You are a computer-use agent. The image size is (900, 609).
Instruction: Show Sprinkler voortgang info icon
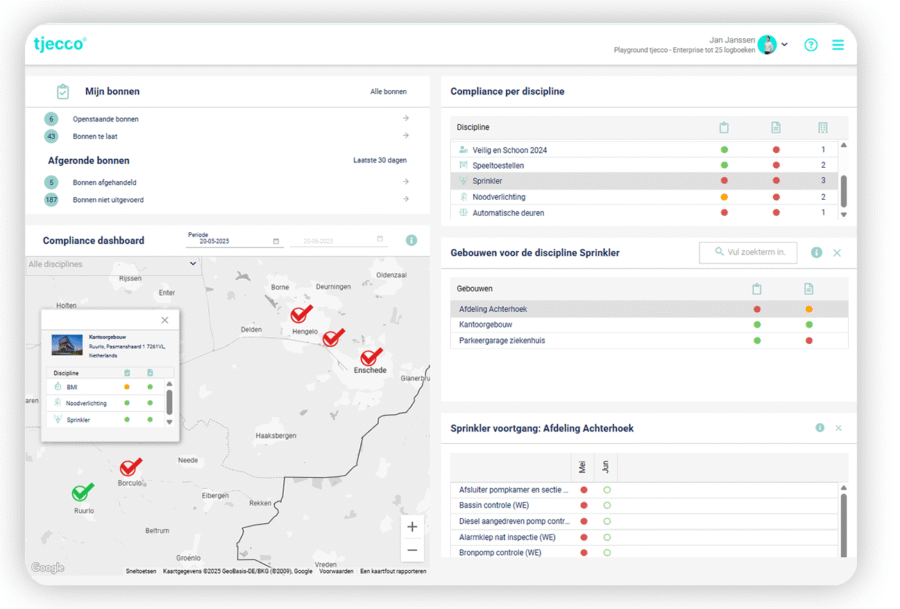coord(820,428)
